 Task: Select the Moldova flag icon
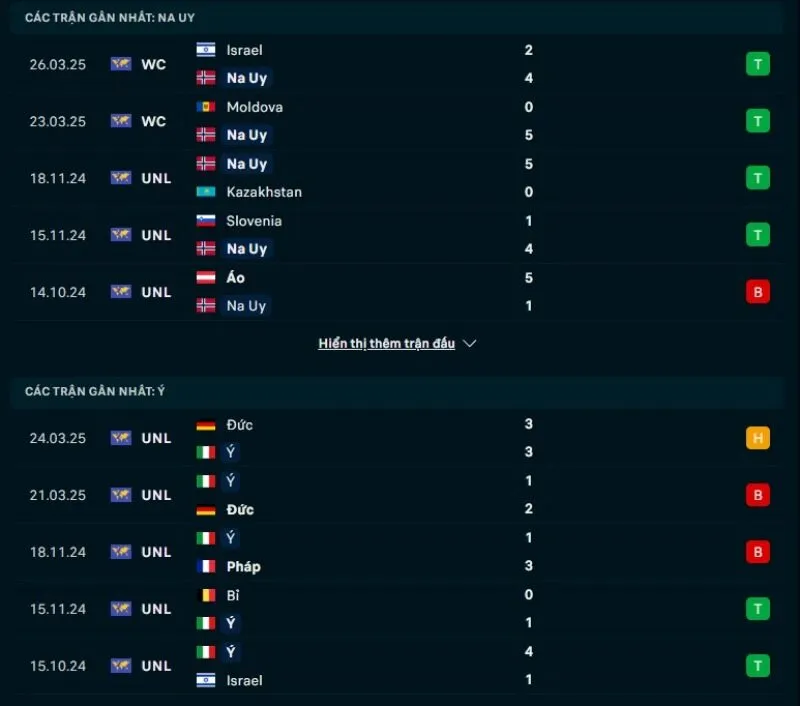[206, 107]
